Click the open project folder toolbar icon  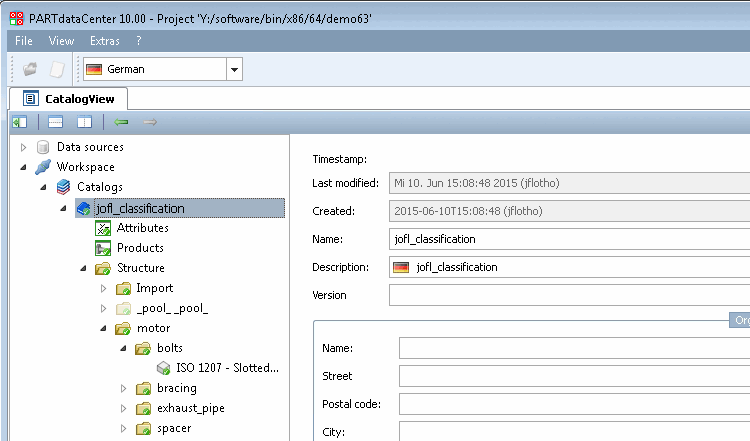31,69
